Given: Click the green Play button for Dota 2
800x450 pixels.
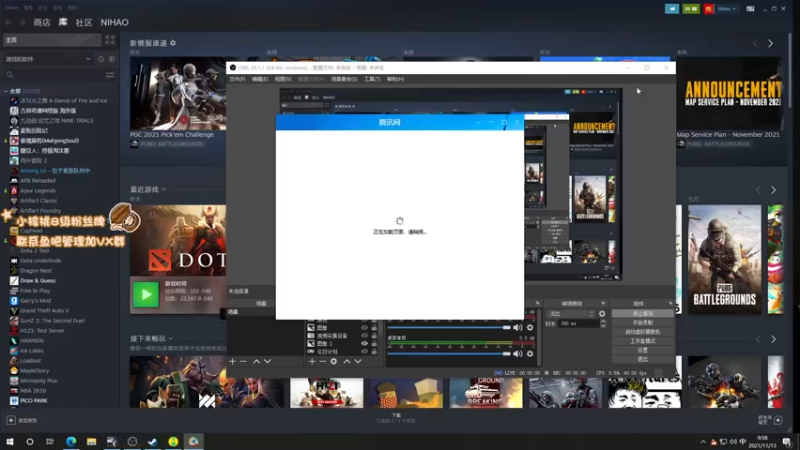Looking at the screenshot, I should click(x=146, y=295).
